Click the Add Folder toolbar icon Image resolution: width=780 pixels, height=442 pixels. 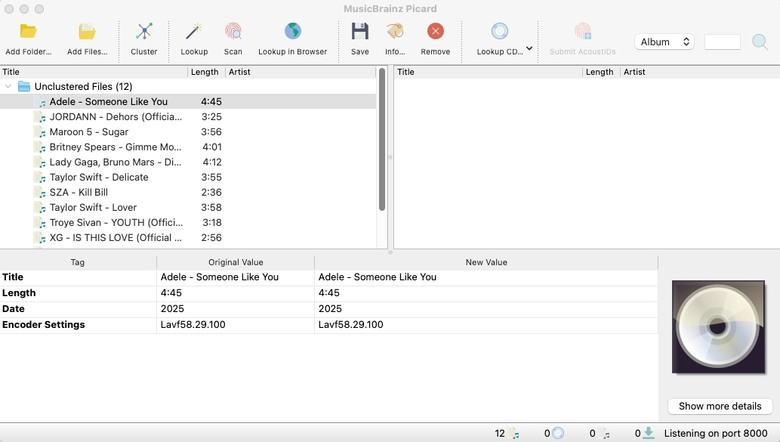[x=28, y=32]
